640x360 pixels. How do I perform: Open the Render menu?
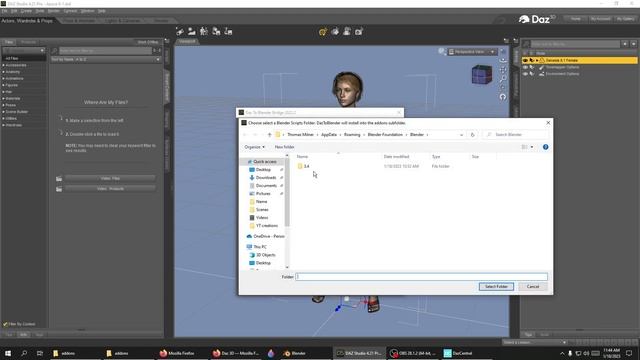point(53,11)
